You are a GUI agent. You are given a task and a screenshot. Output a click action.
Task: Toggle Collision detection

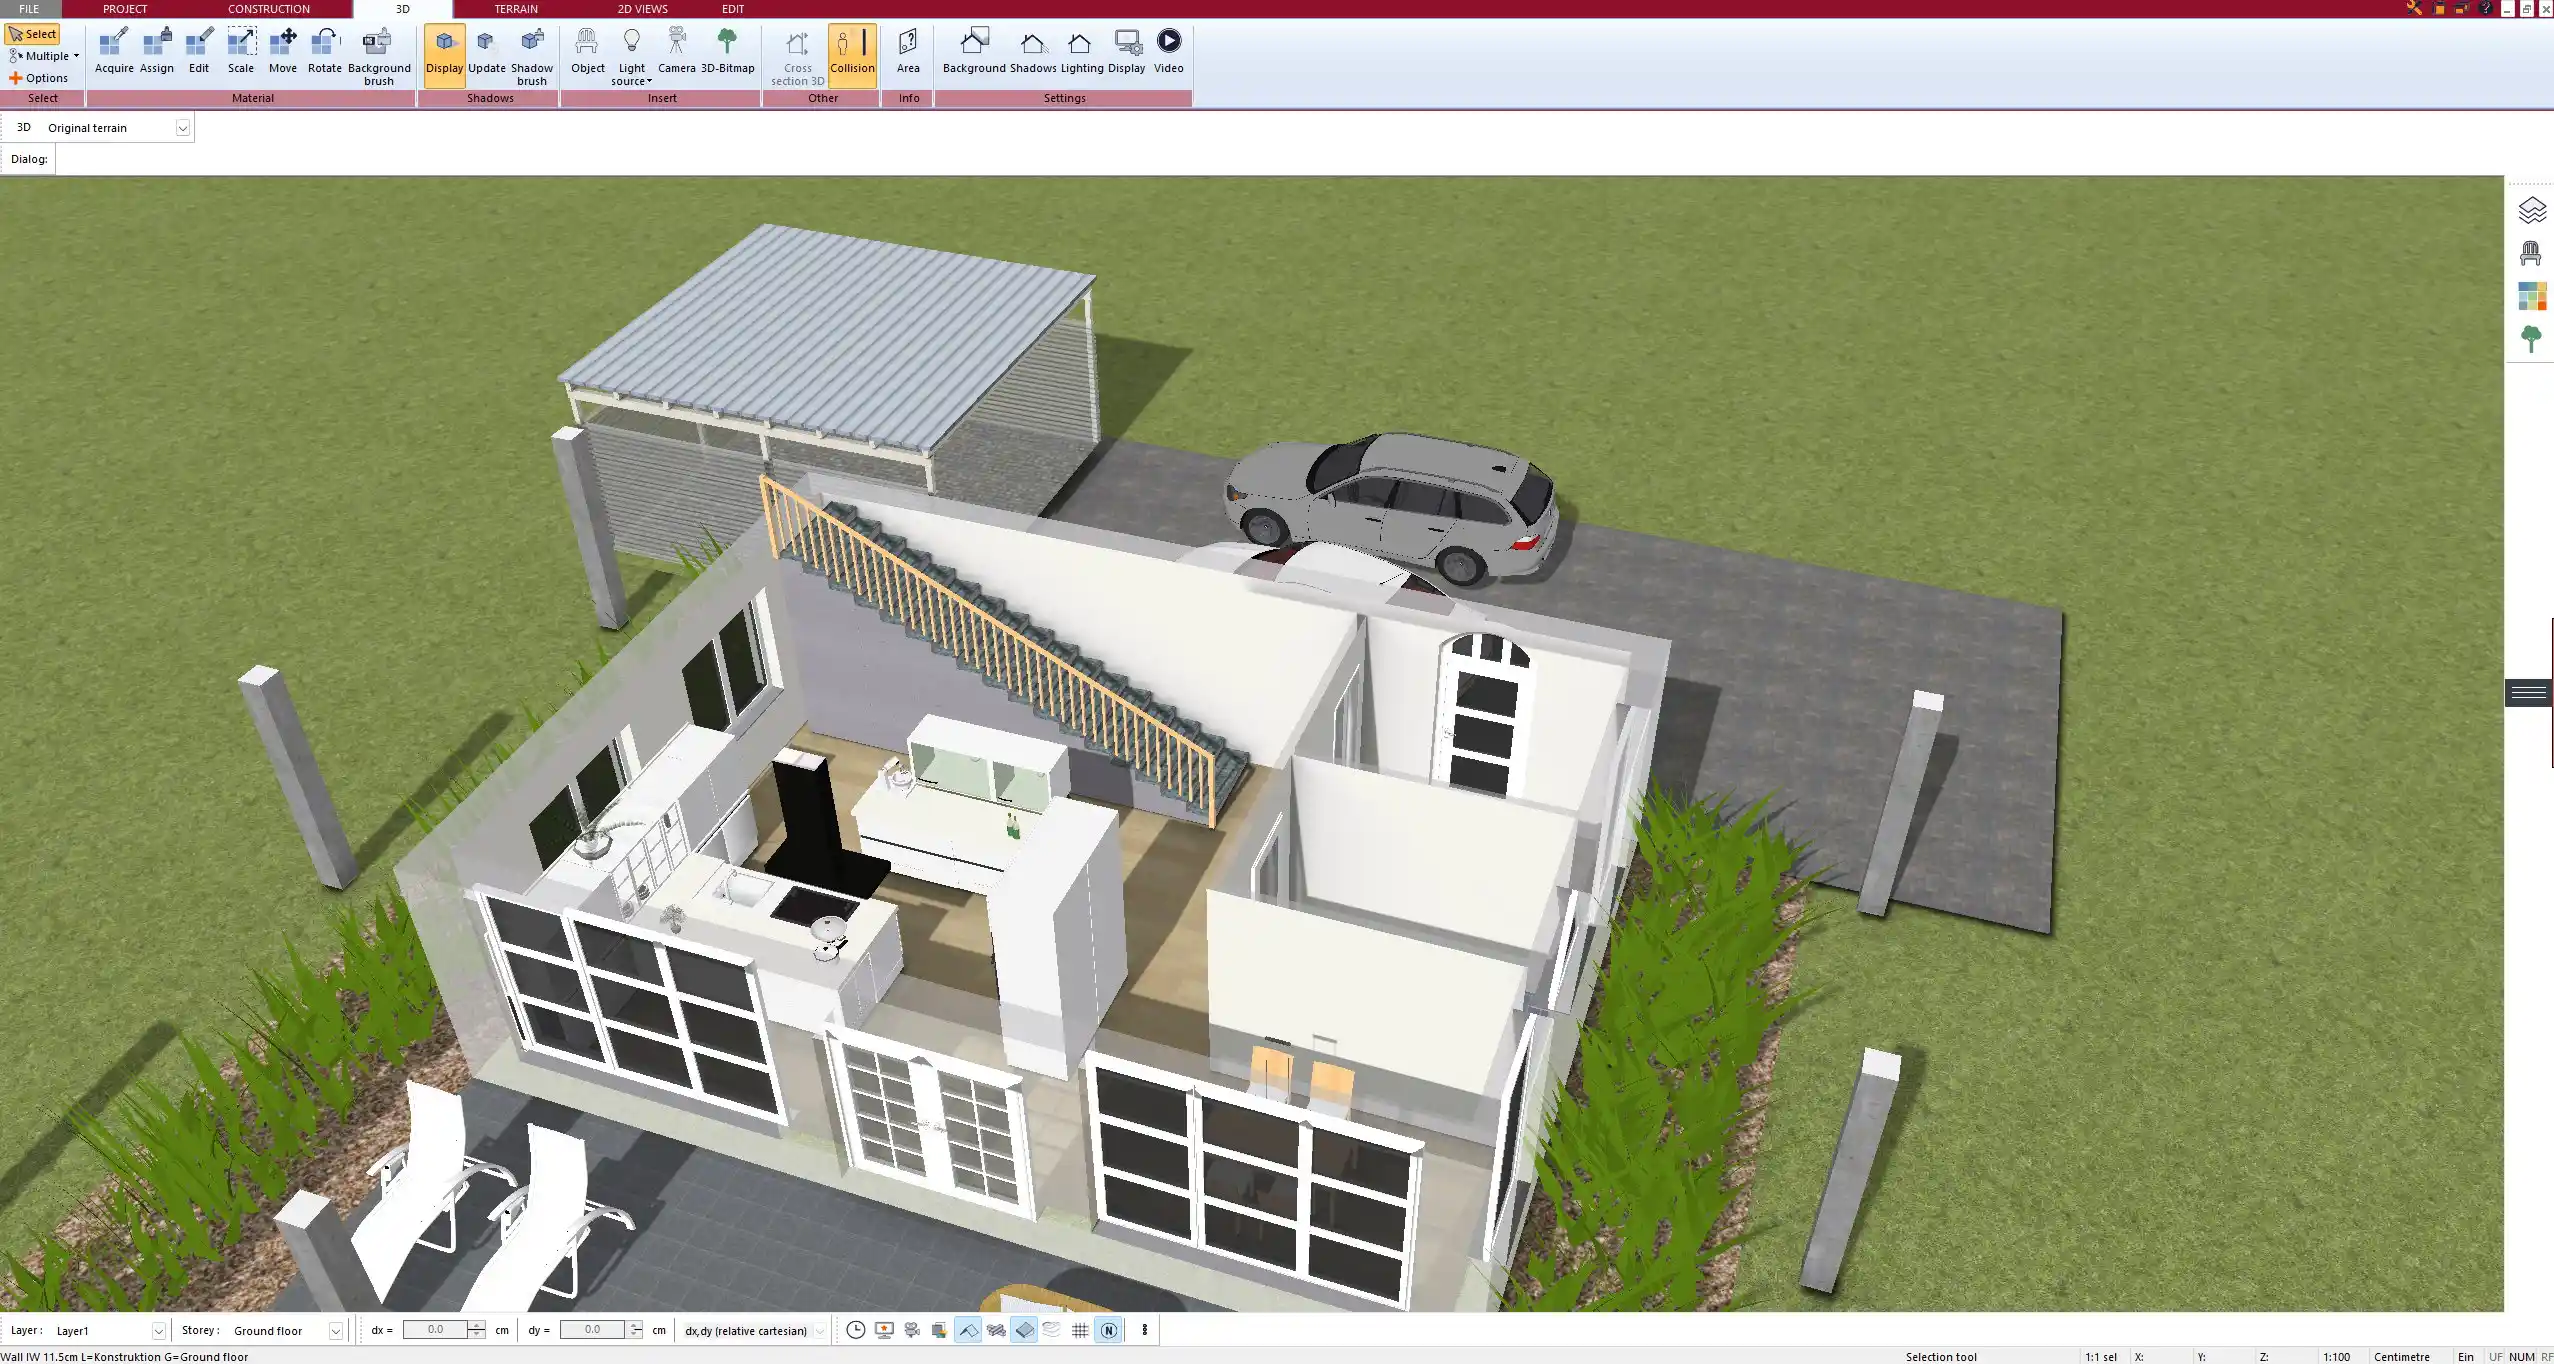tap(852, 55)
